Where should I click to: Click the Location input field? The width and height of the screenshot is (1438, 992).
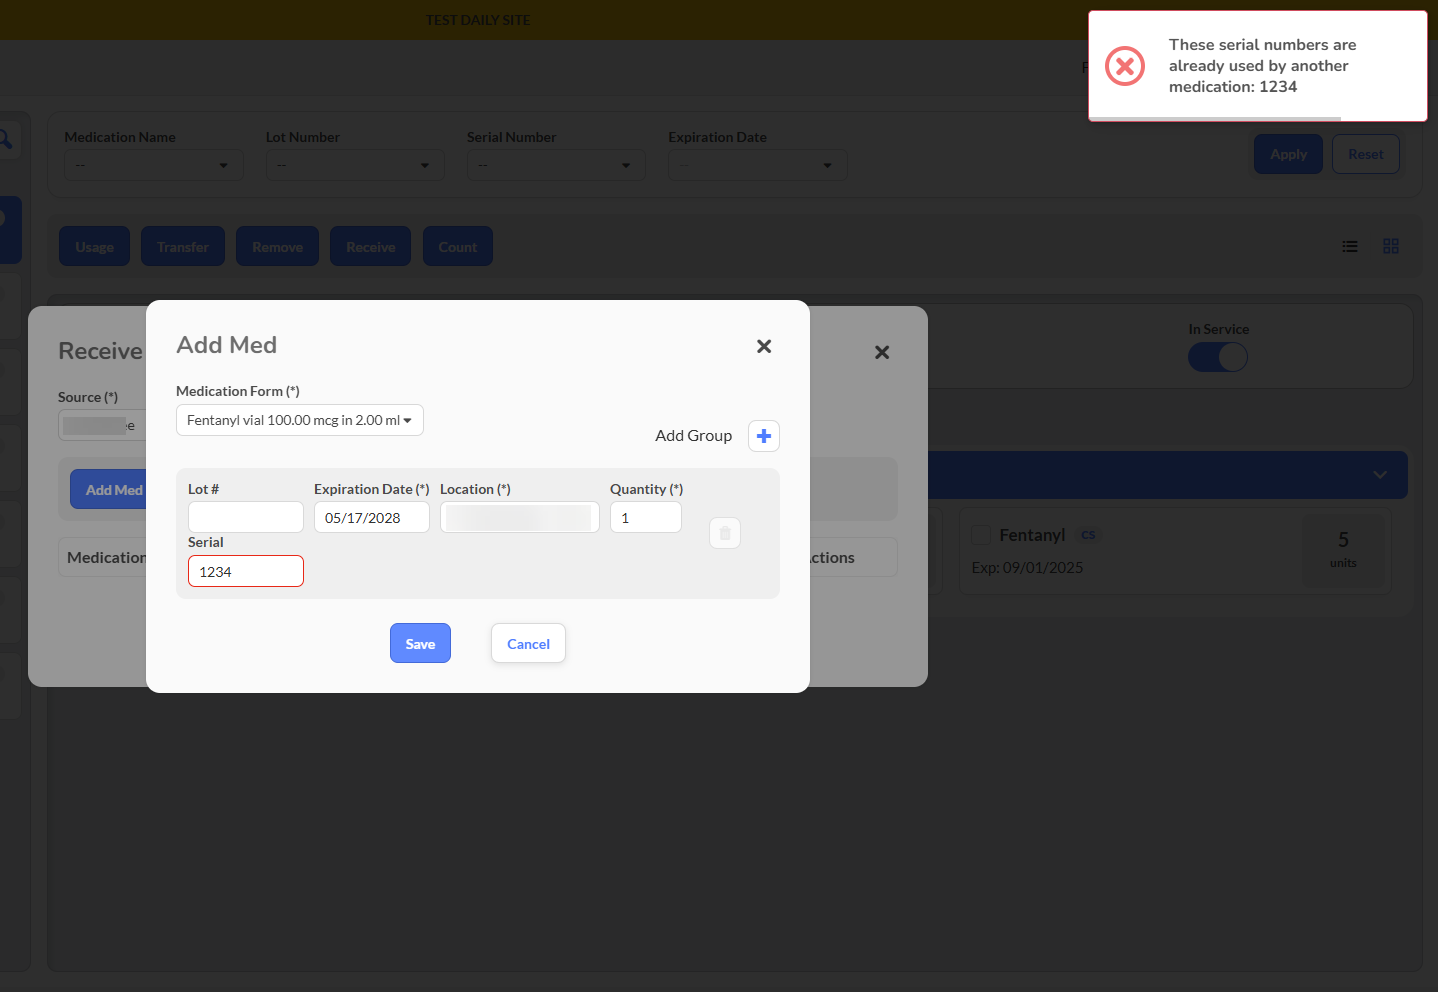pyautogui.click(x=520, y=517)
